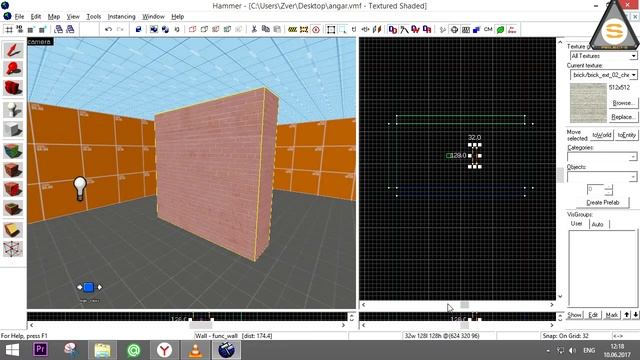This screenshot has height=360, width=640.
Task: Open the File menu
Action: pos(19,16)
